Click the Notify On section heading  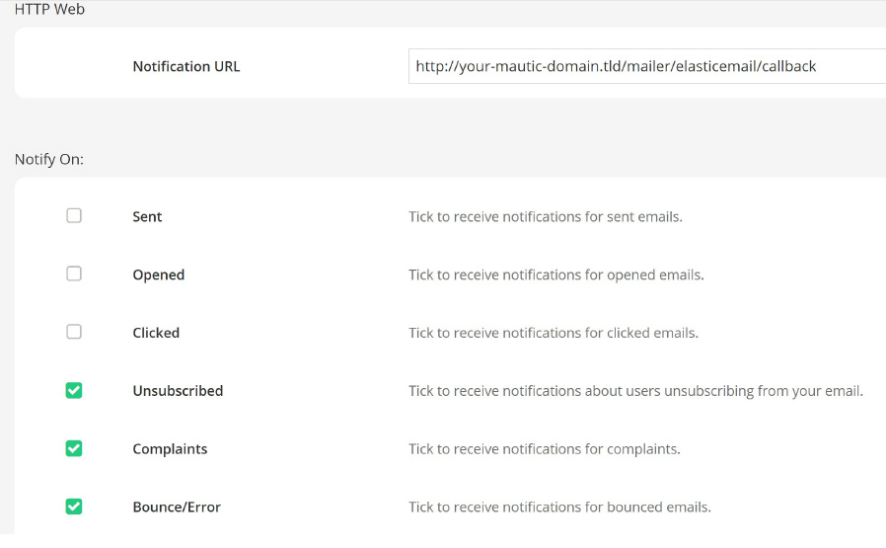pos(49,159)
